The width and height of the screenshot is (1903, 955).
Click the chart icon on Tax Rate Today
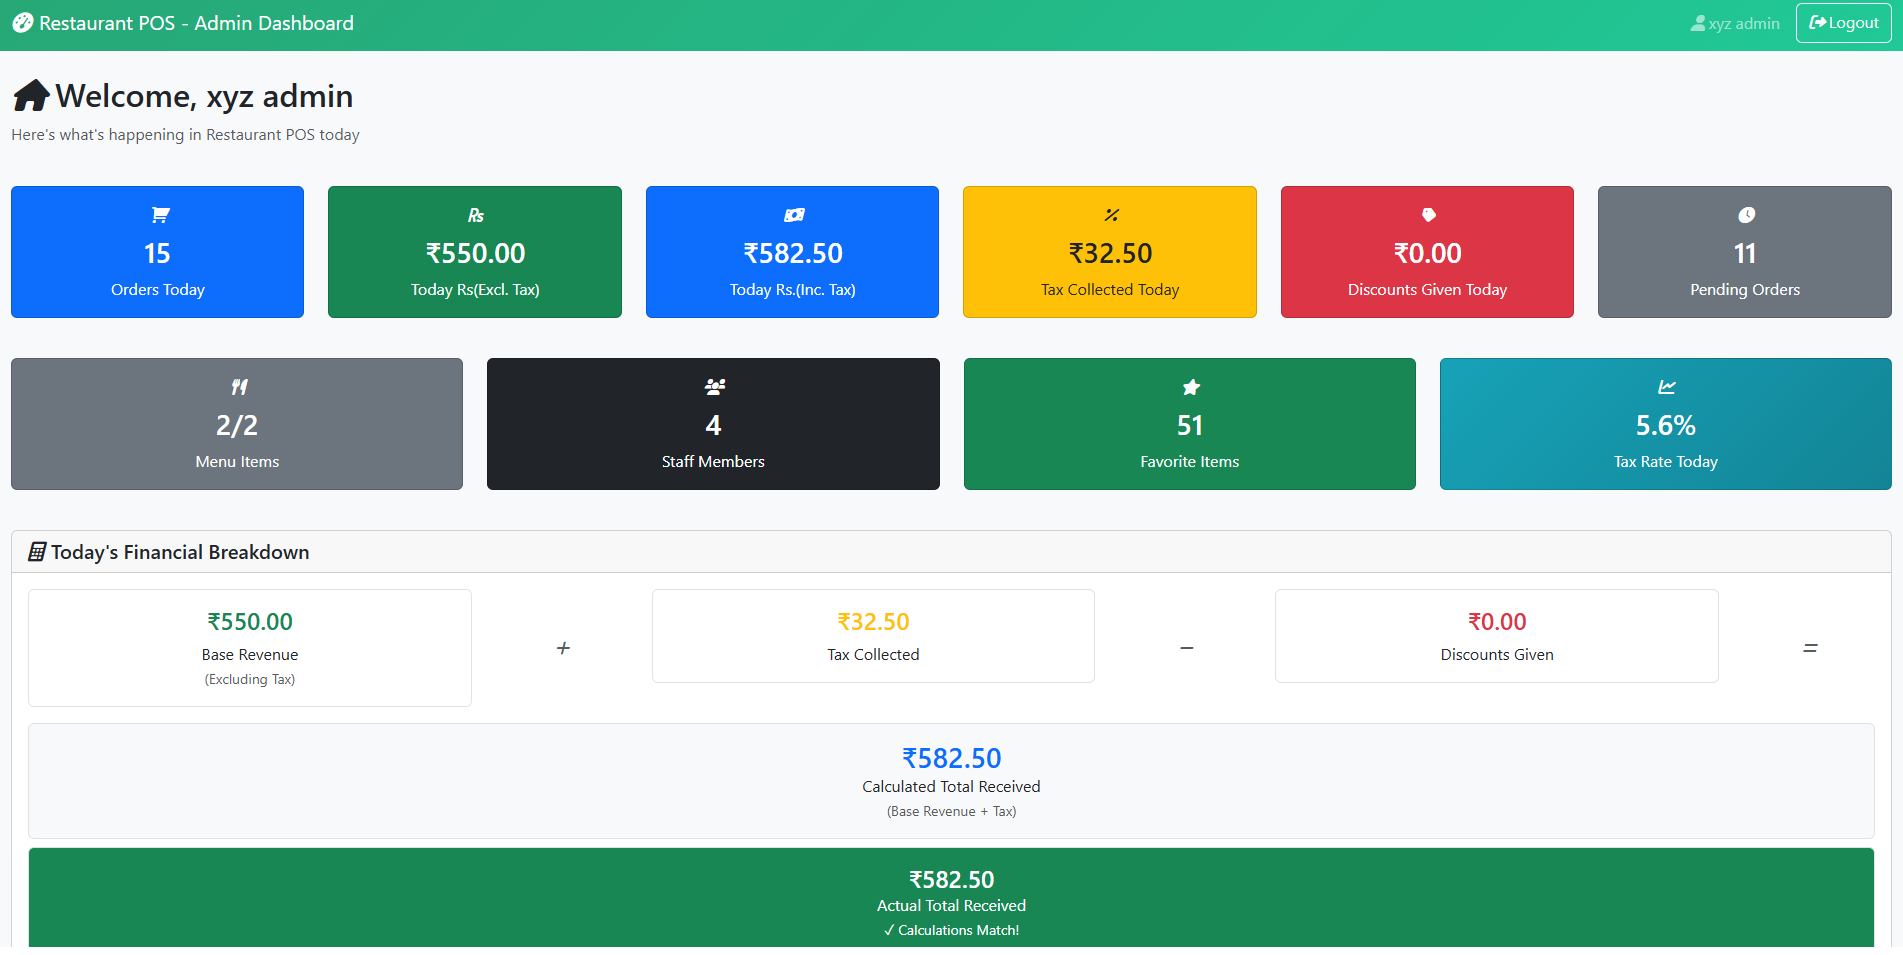click(1664, 387)
